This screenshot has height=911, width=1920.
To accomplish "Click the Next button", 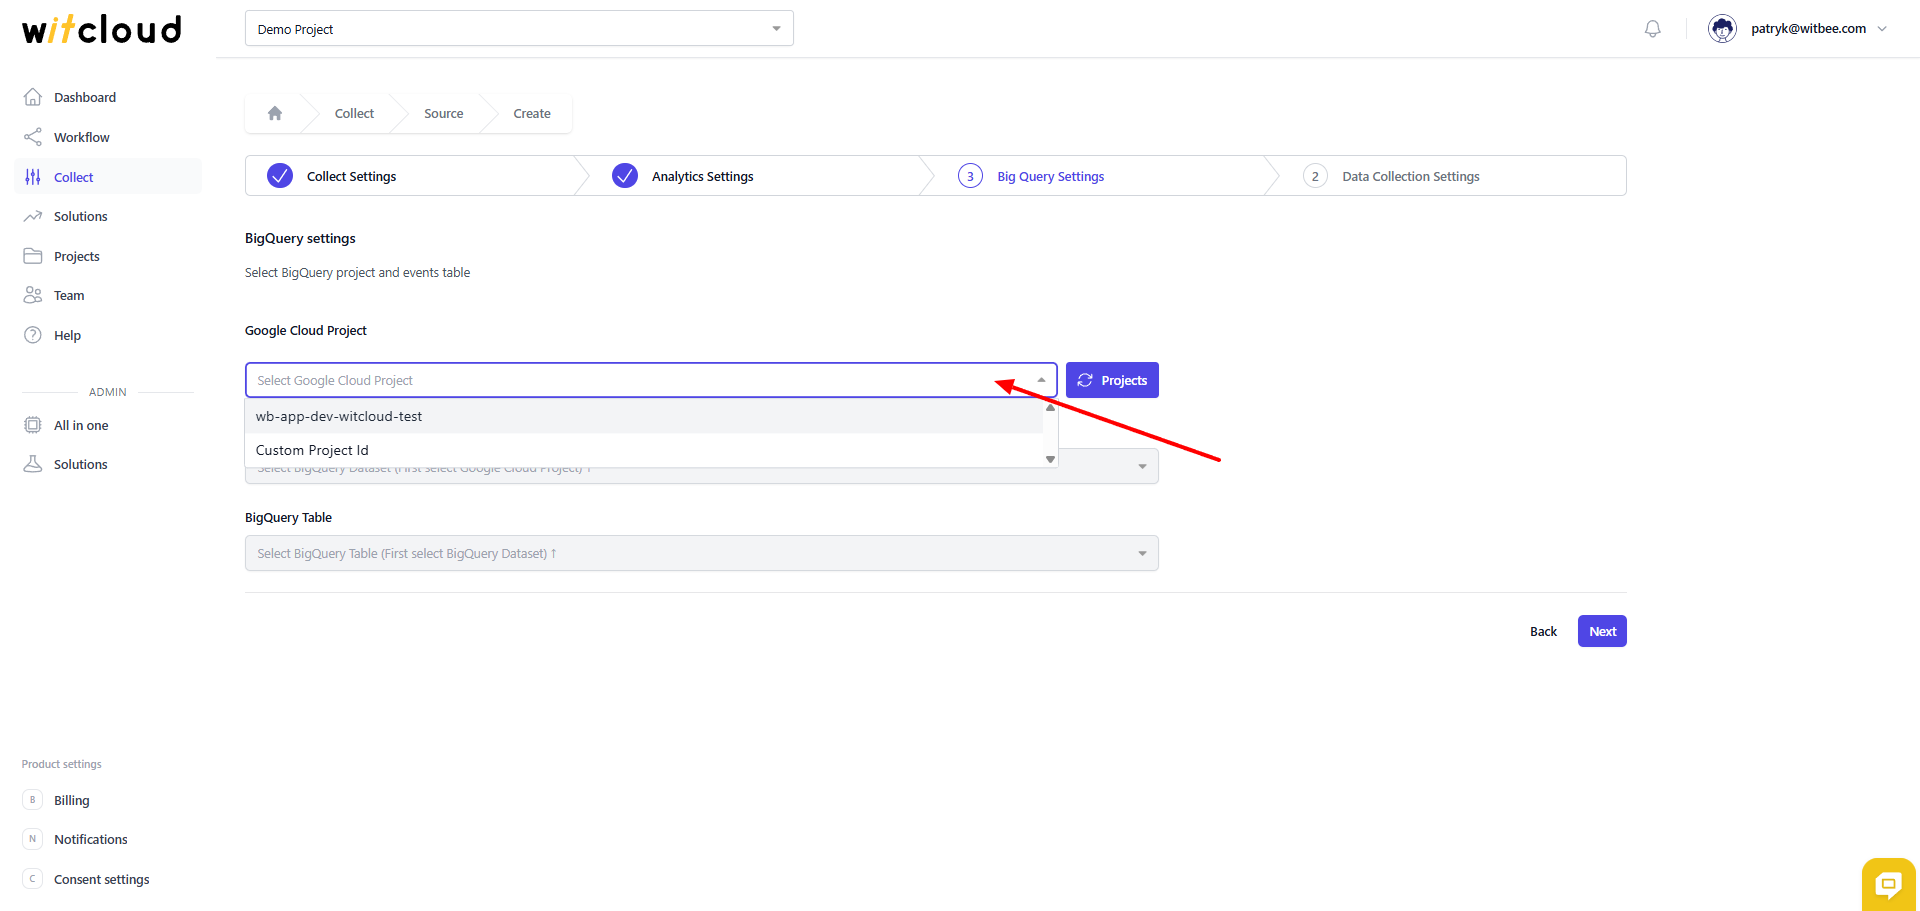I will click(1602, 631).
